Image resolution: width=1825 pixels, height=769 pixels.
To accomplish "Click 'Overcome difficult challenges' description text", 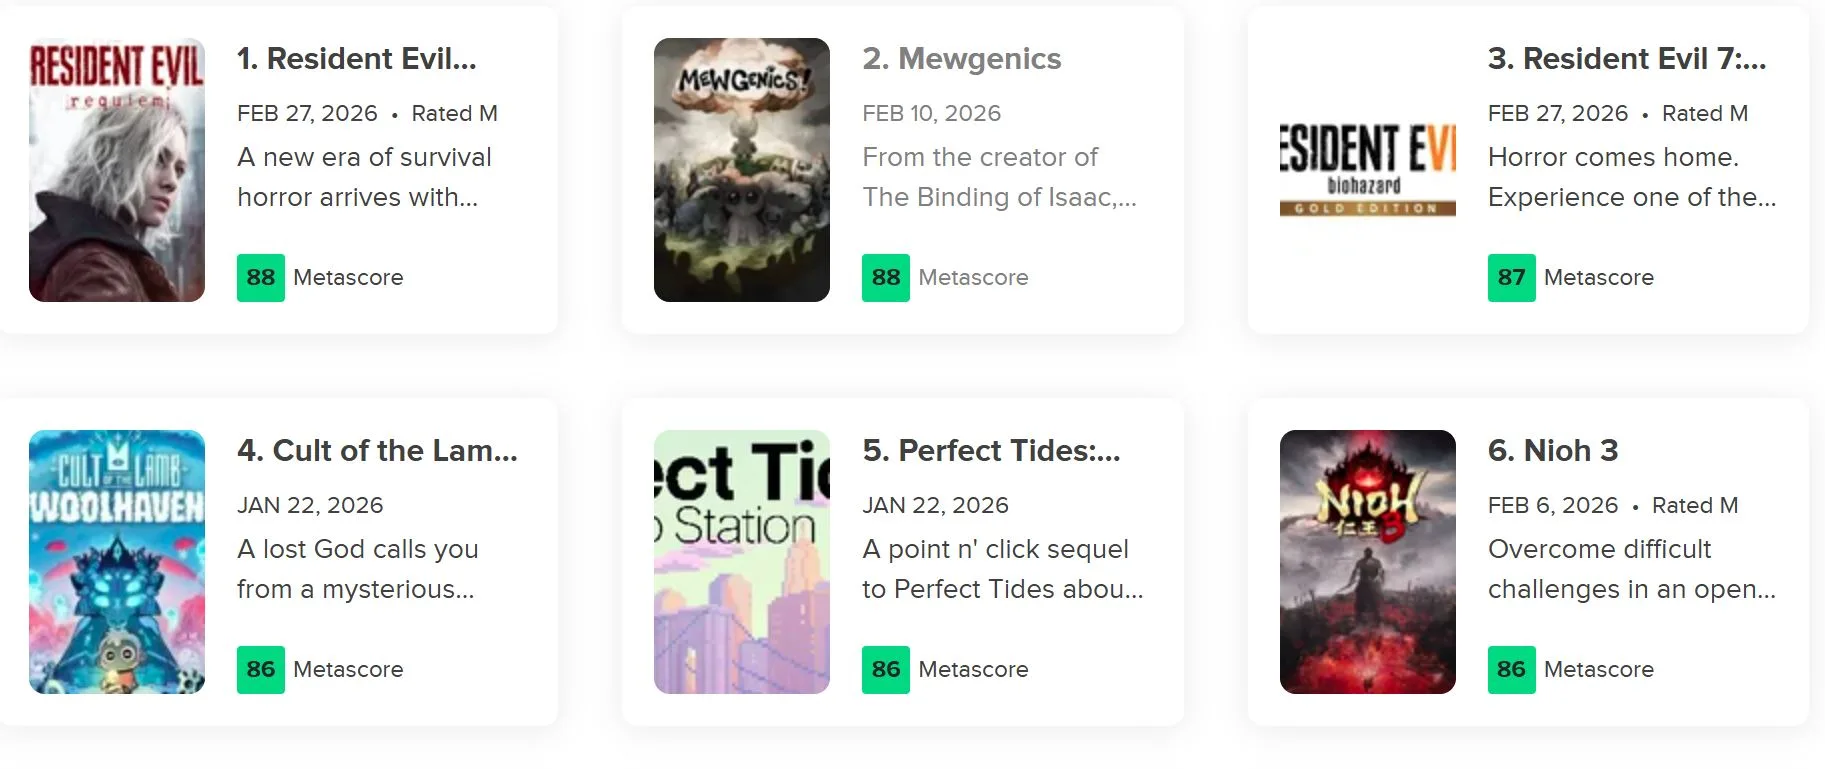I will [x=1630, y=569].
